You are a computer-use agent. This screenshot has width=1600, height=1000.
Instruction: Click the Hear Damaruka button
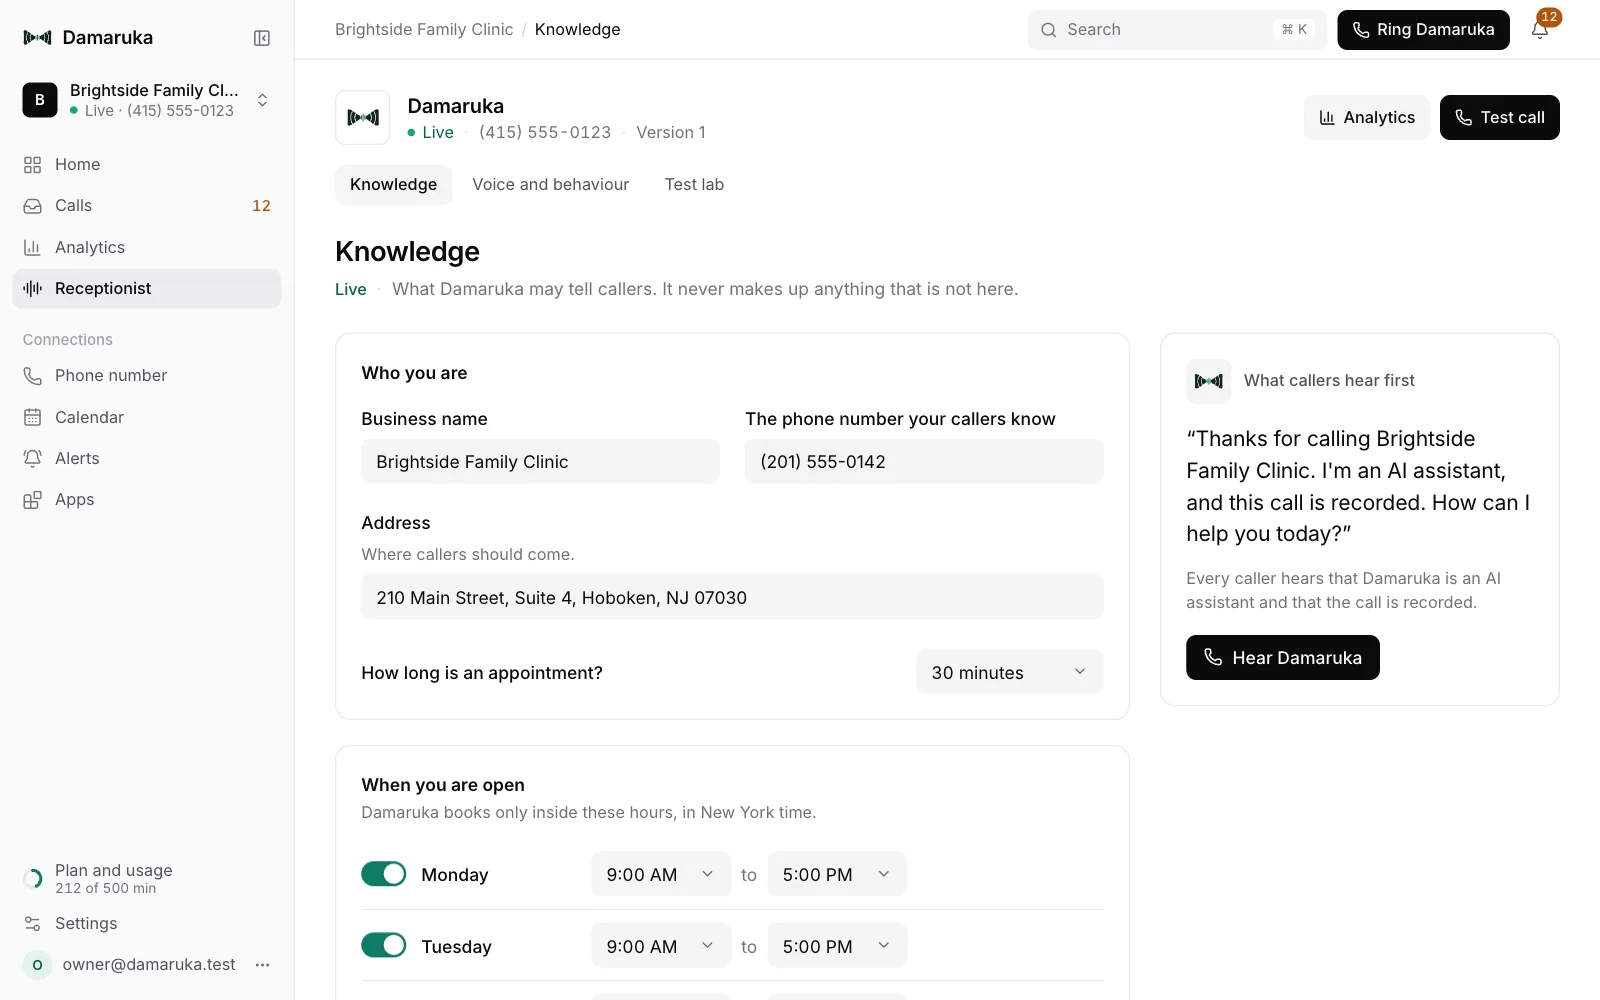[1283, 658]
